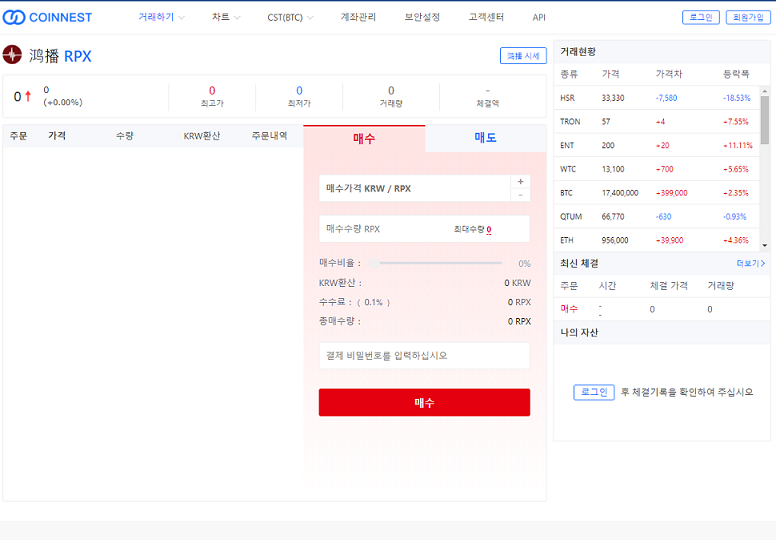
Task: Click the 매수비율 slider handle
Action: [375, 263]
